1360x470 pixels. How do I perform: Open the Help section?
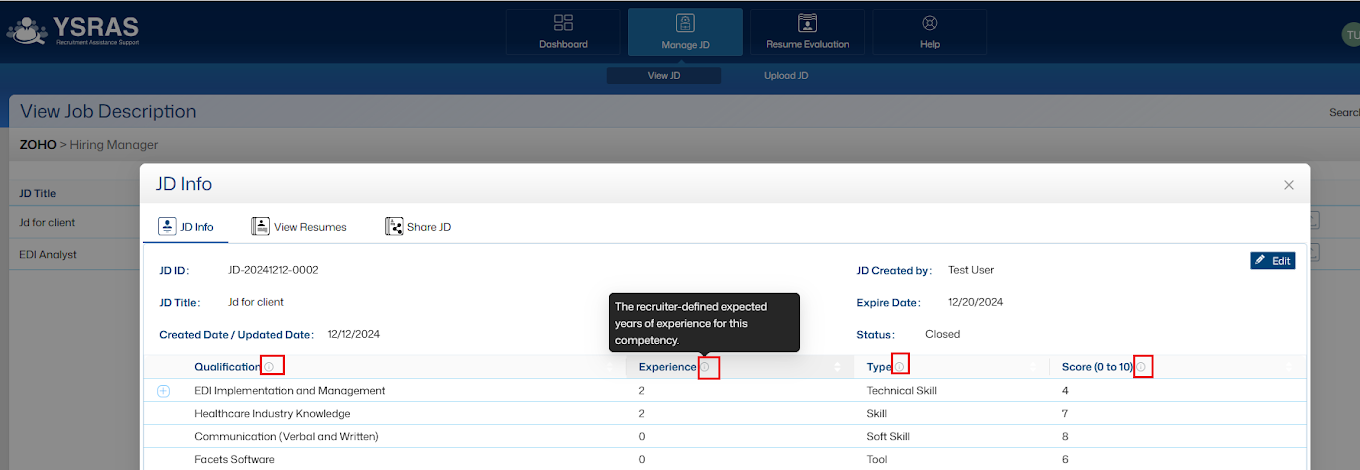[929, 32]
